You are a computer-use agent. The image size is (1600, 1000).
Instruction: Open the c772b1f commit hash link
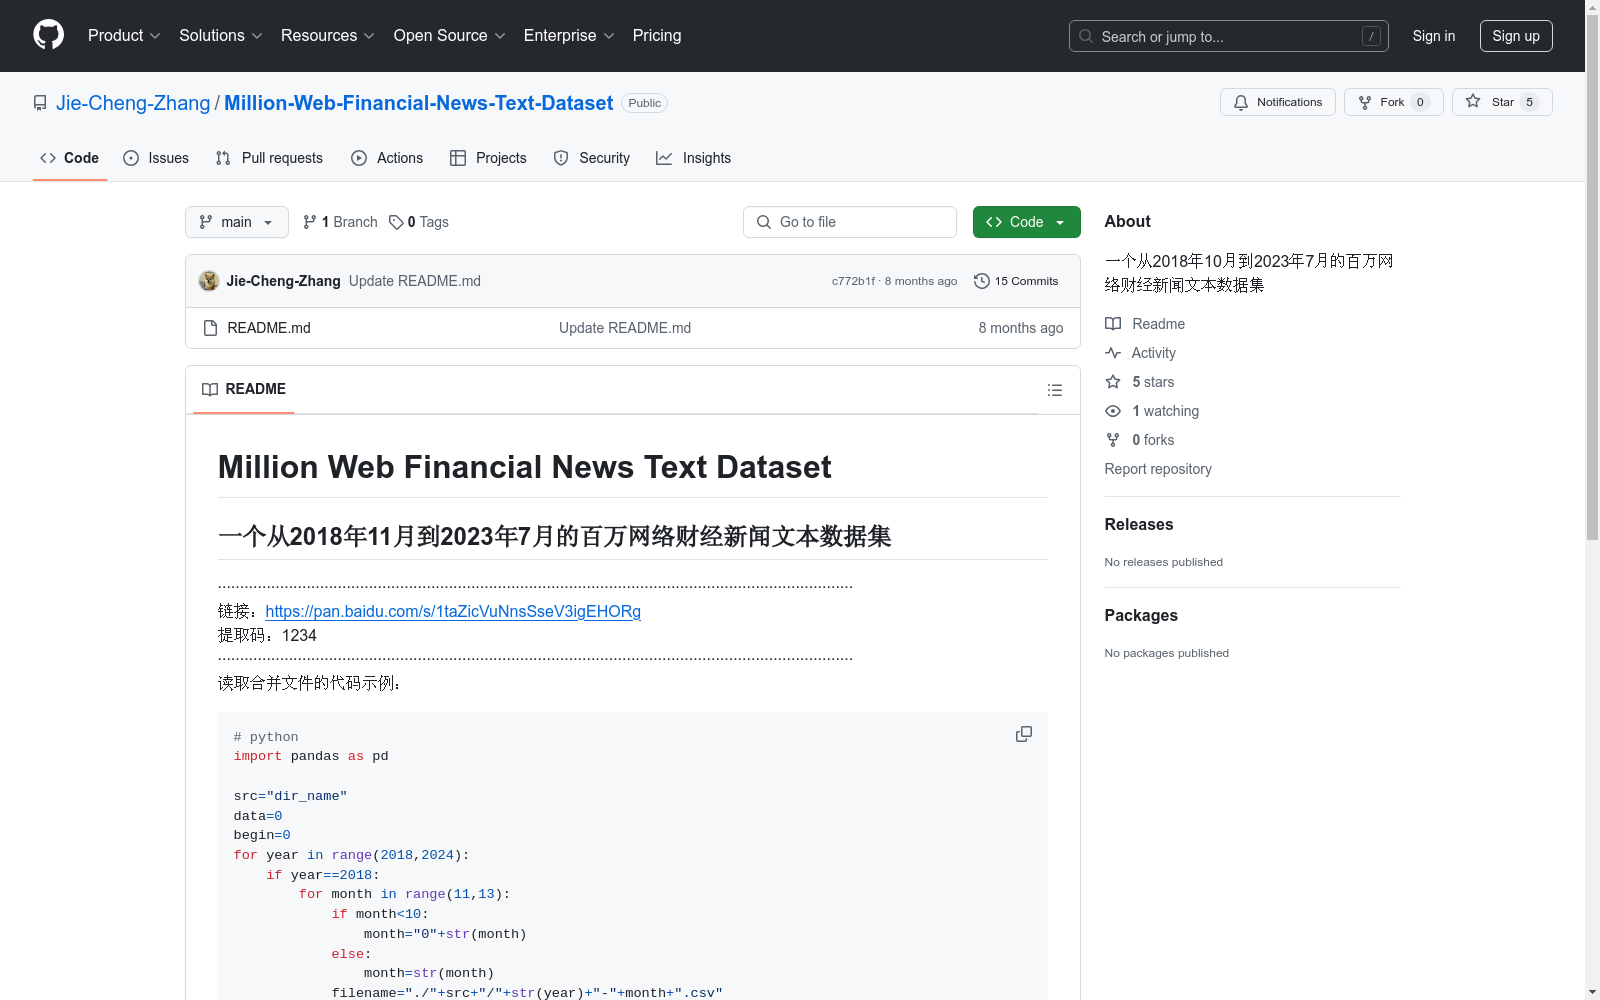coord(853,281)
